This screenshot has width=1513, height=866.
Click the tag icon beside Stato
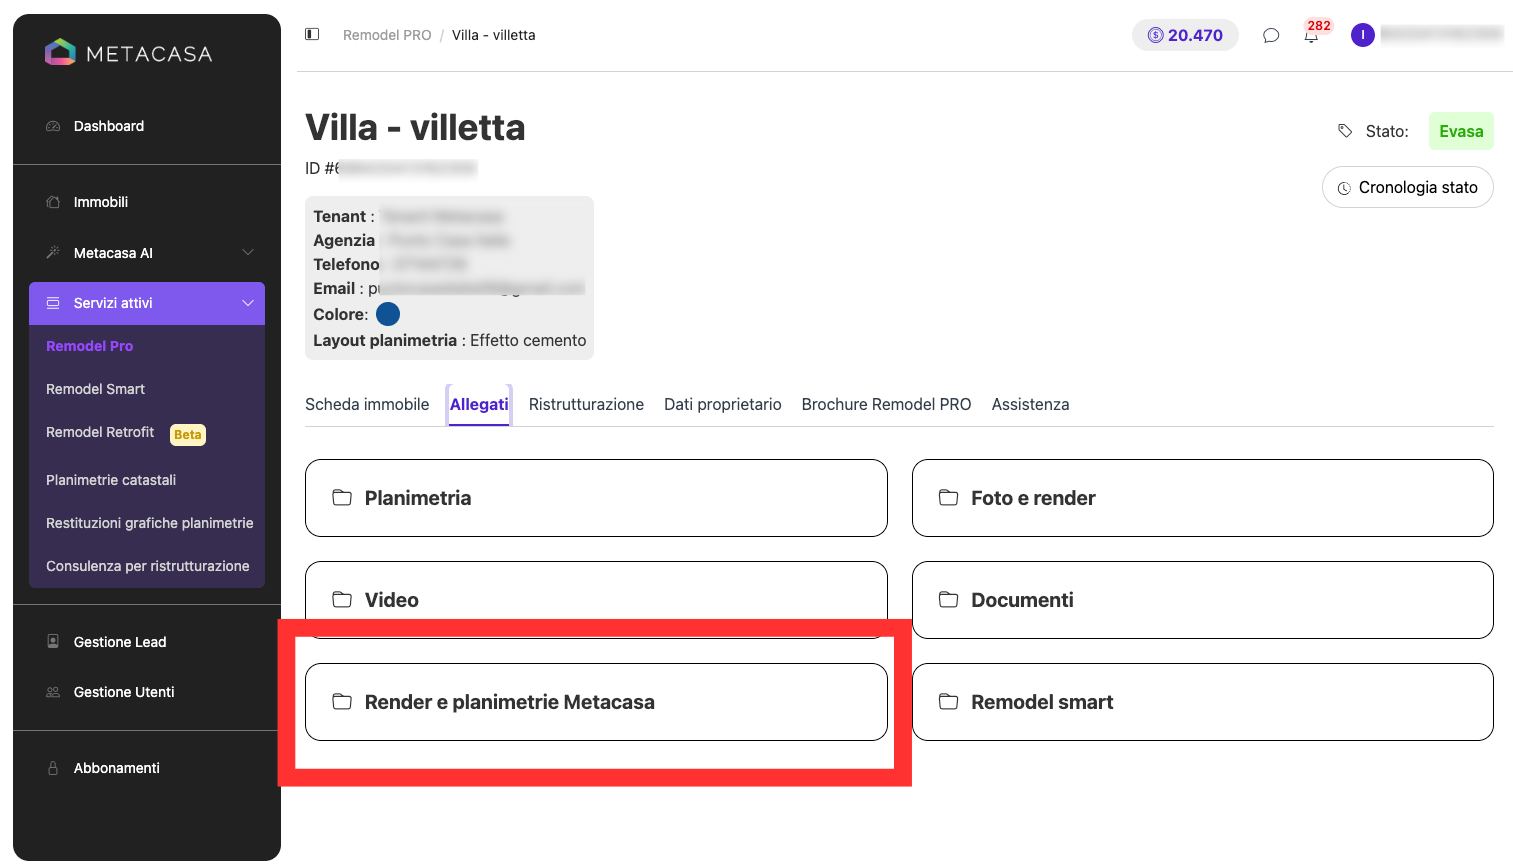pyautogui.click(x=1345, y=131)
